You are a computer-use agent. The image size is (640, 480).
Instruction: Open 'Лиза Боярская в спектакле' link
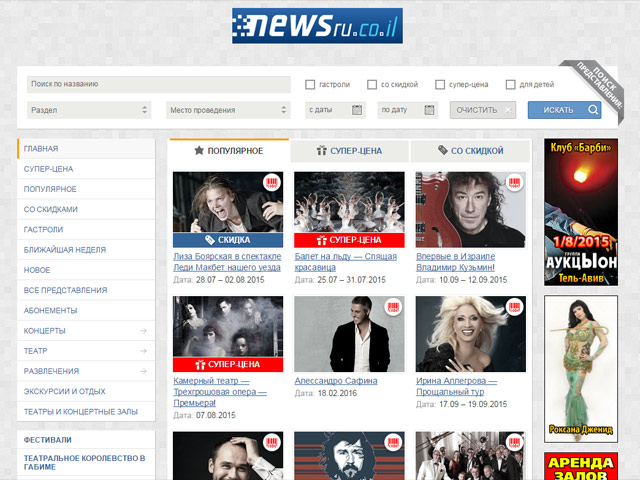pos(227,262)
